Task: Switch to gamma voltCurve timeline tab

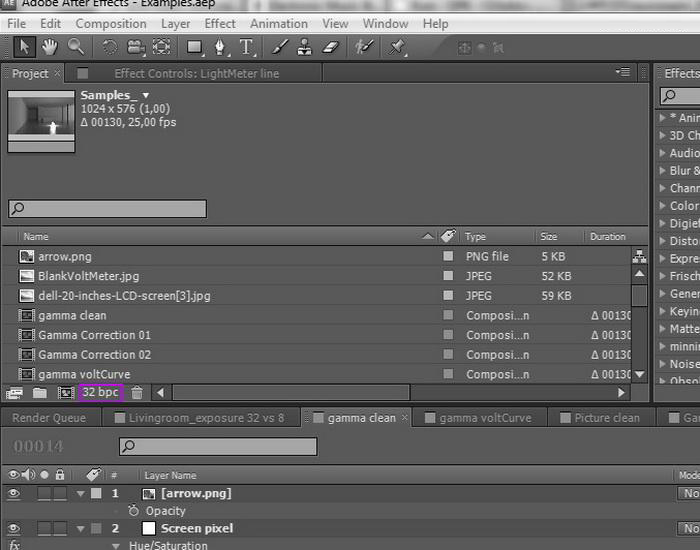Action: (x=480, y=418)
